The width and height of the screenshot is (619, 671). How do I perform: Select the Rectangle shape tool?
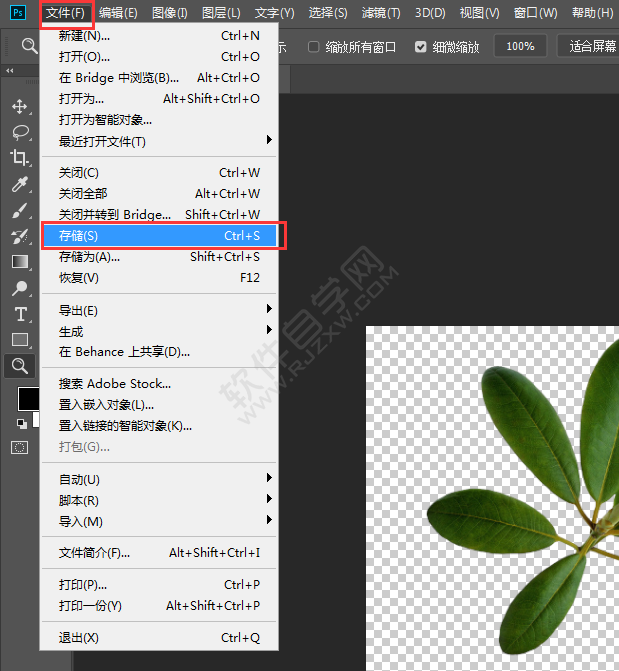[20, 340]
